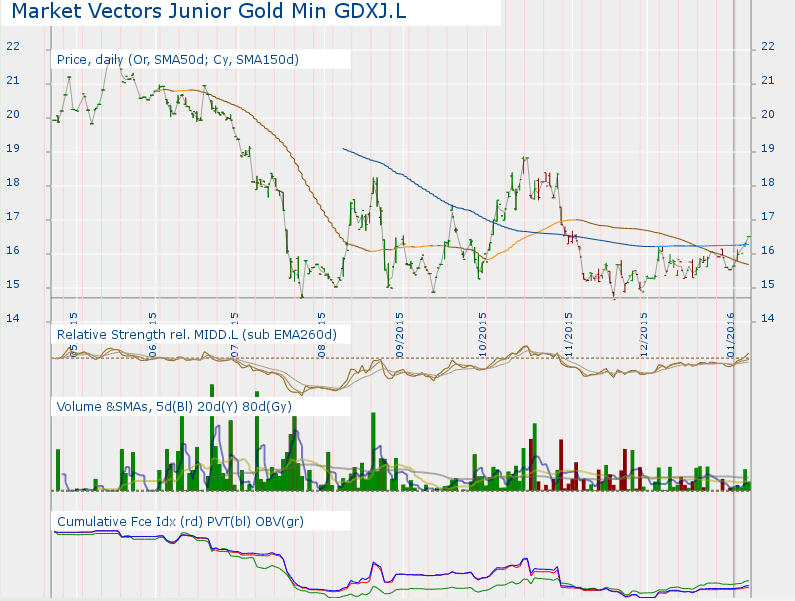
Task: Click the 12/2015 date axis label
Action: [x=644, y=335]
